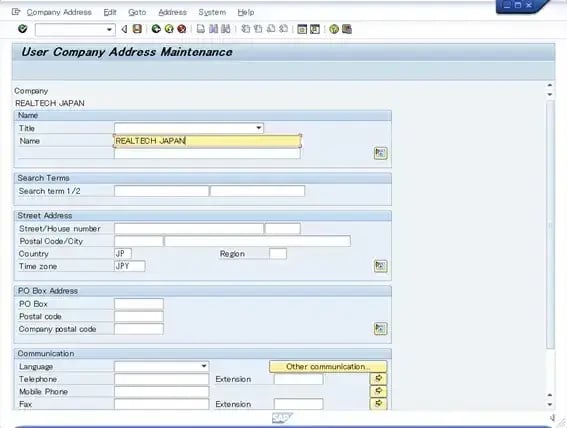Click the command field collapse triangle
Screen dimensions: 567x428
124,29
